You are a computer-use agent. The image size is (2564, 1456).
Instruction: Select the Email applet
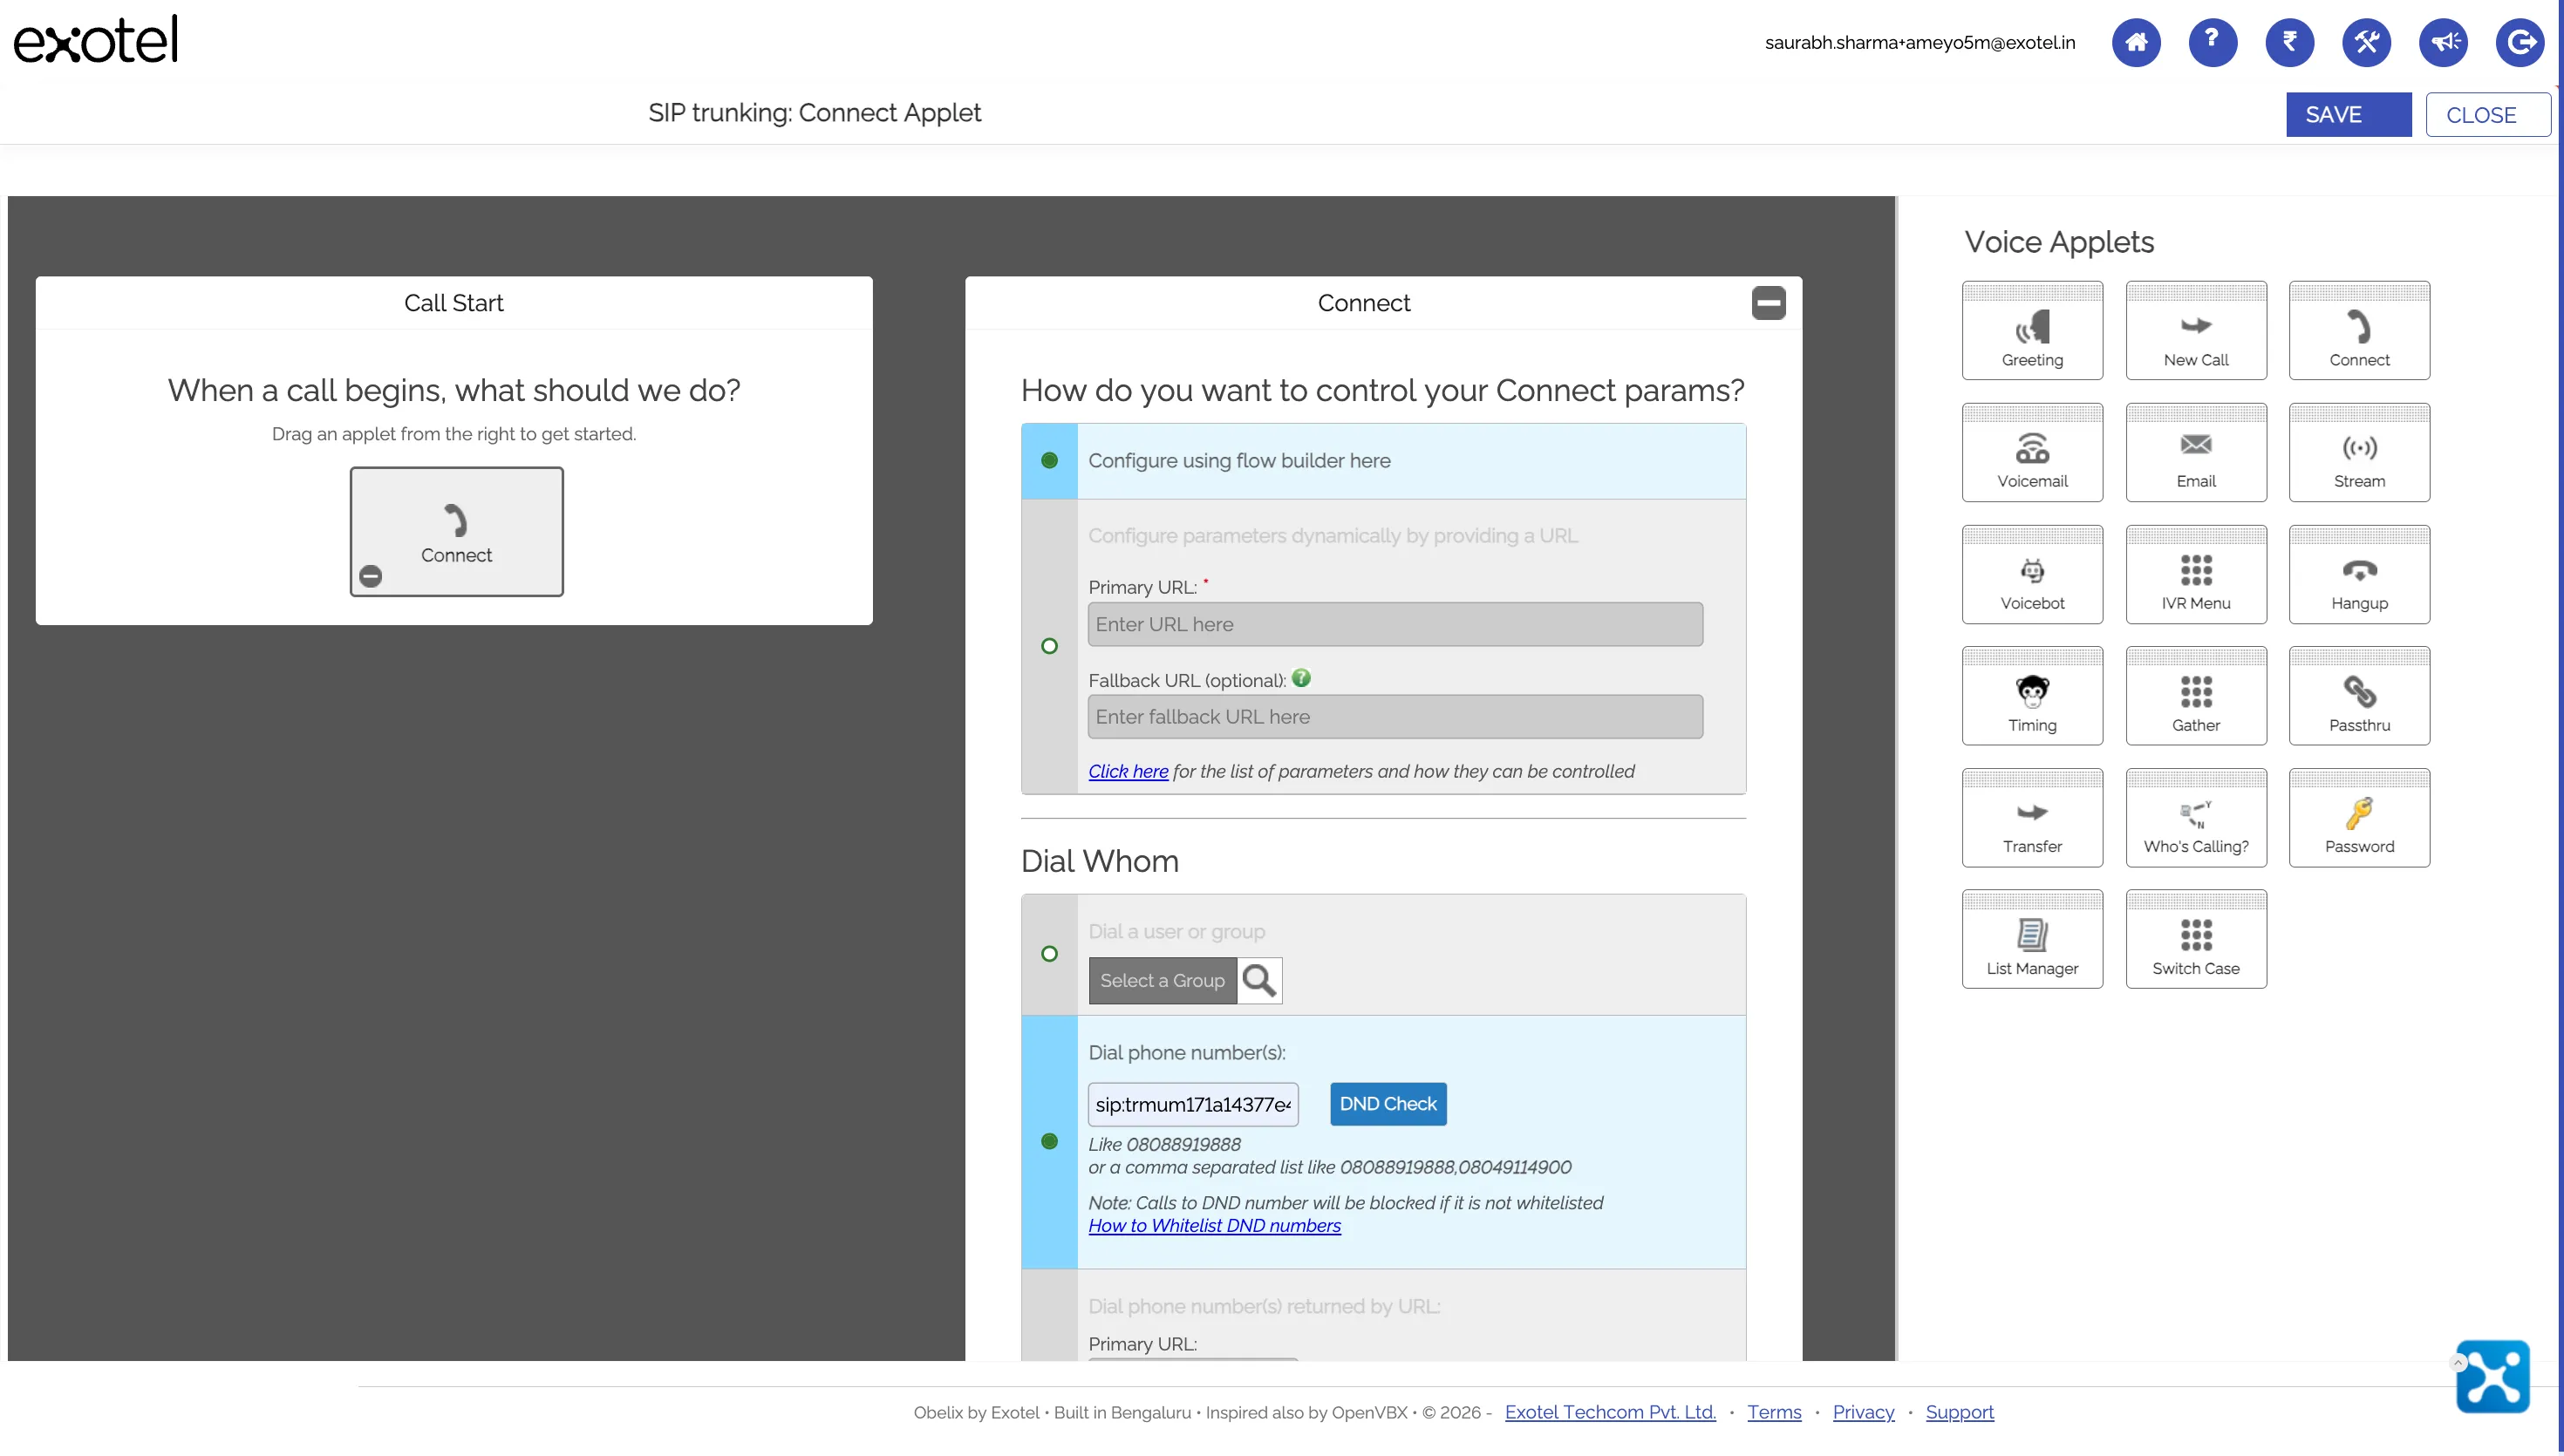click(x=2196, y=452)
